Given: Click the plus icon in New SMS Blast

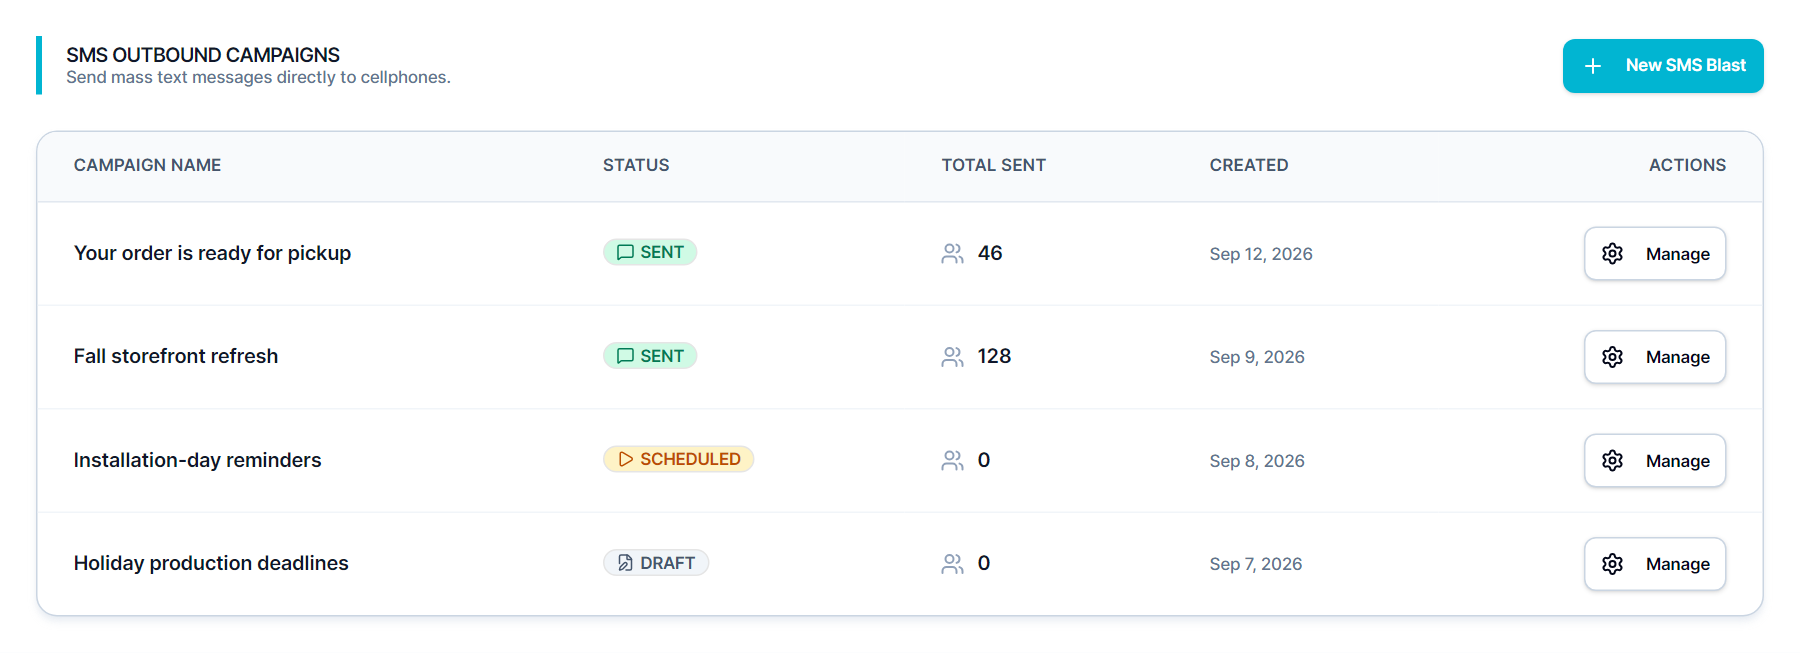Looking at the screenshot, I should pyautogui.click(x=1593, y=66).
